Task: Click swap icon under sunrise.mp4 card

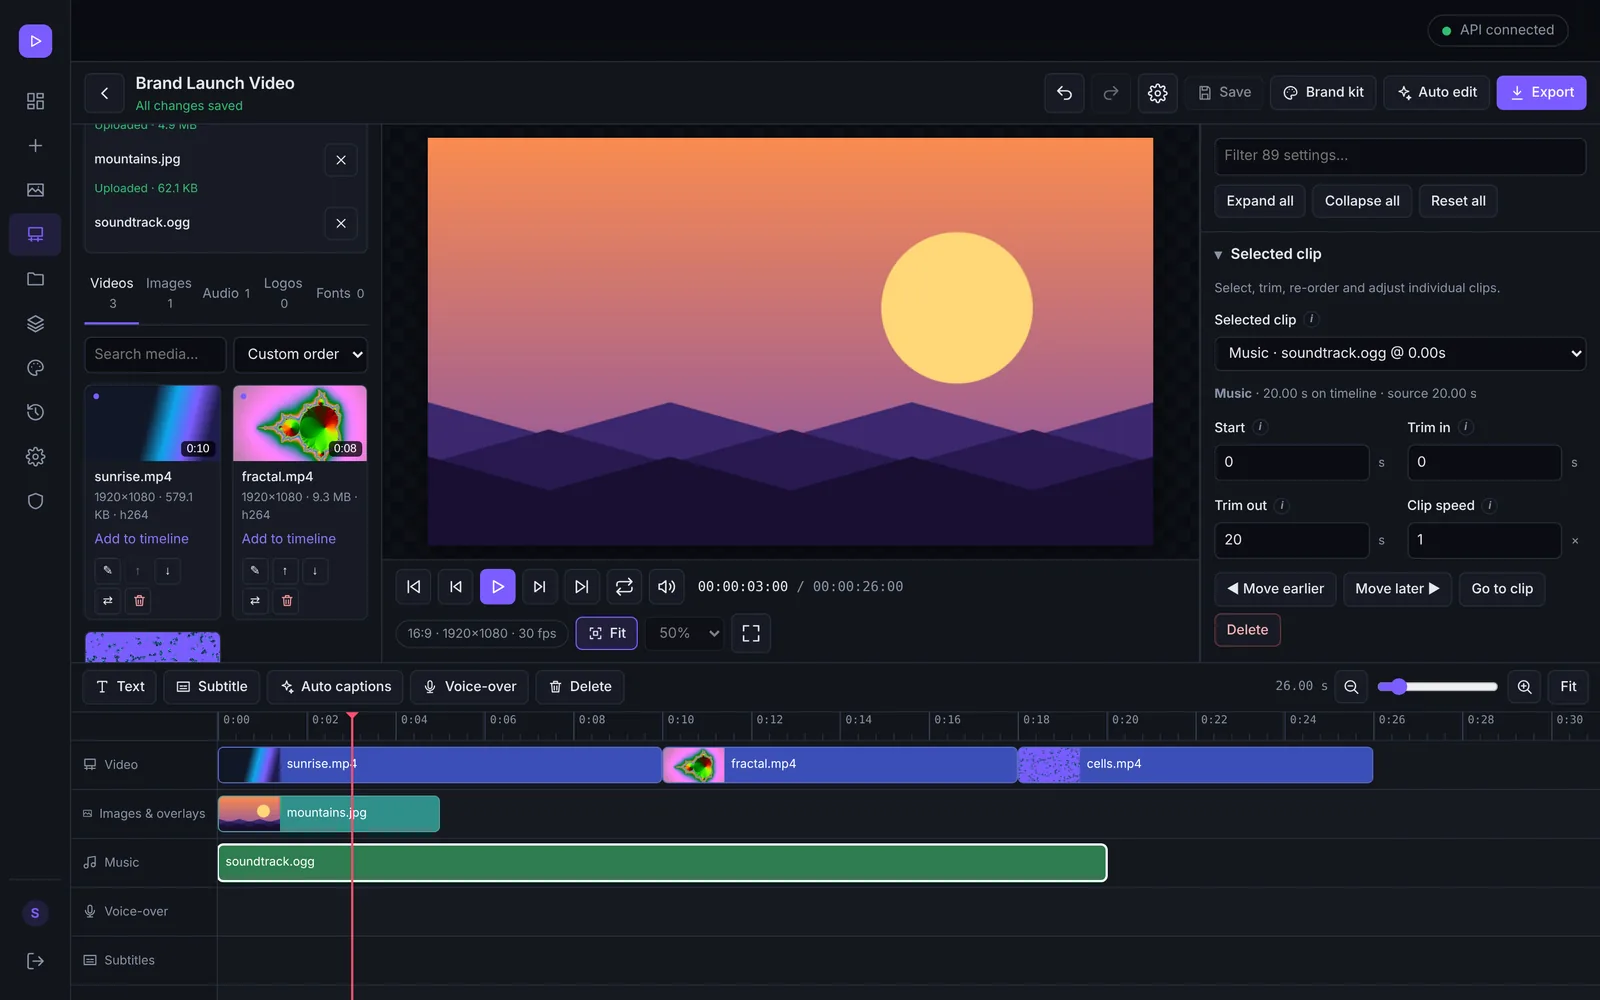Action: [108, 601]
